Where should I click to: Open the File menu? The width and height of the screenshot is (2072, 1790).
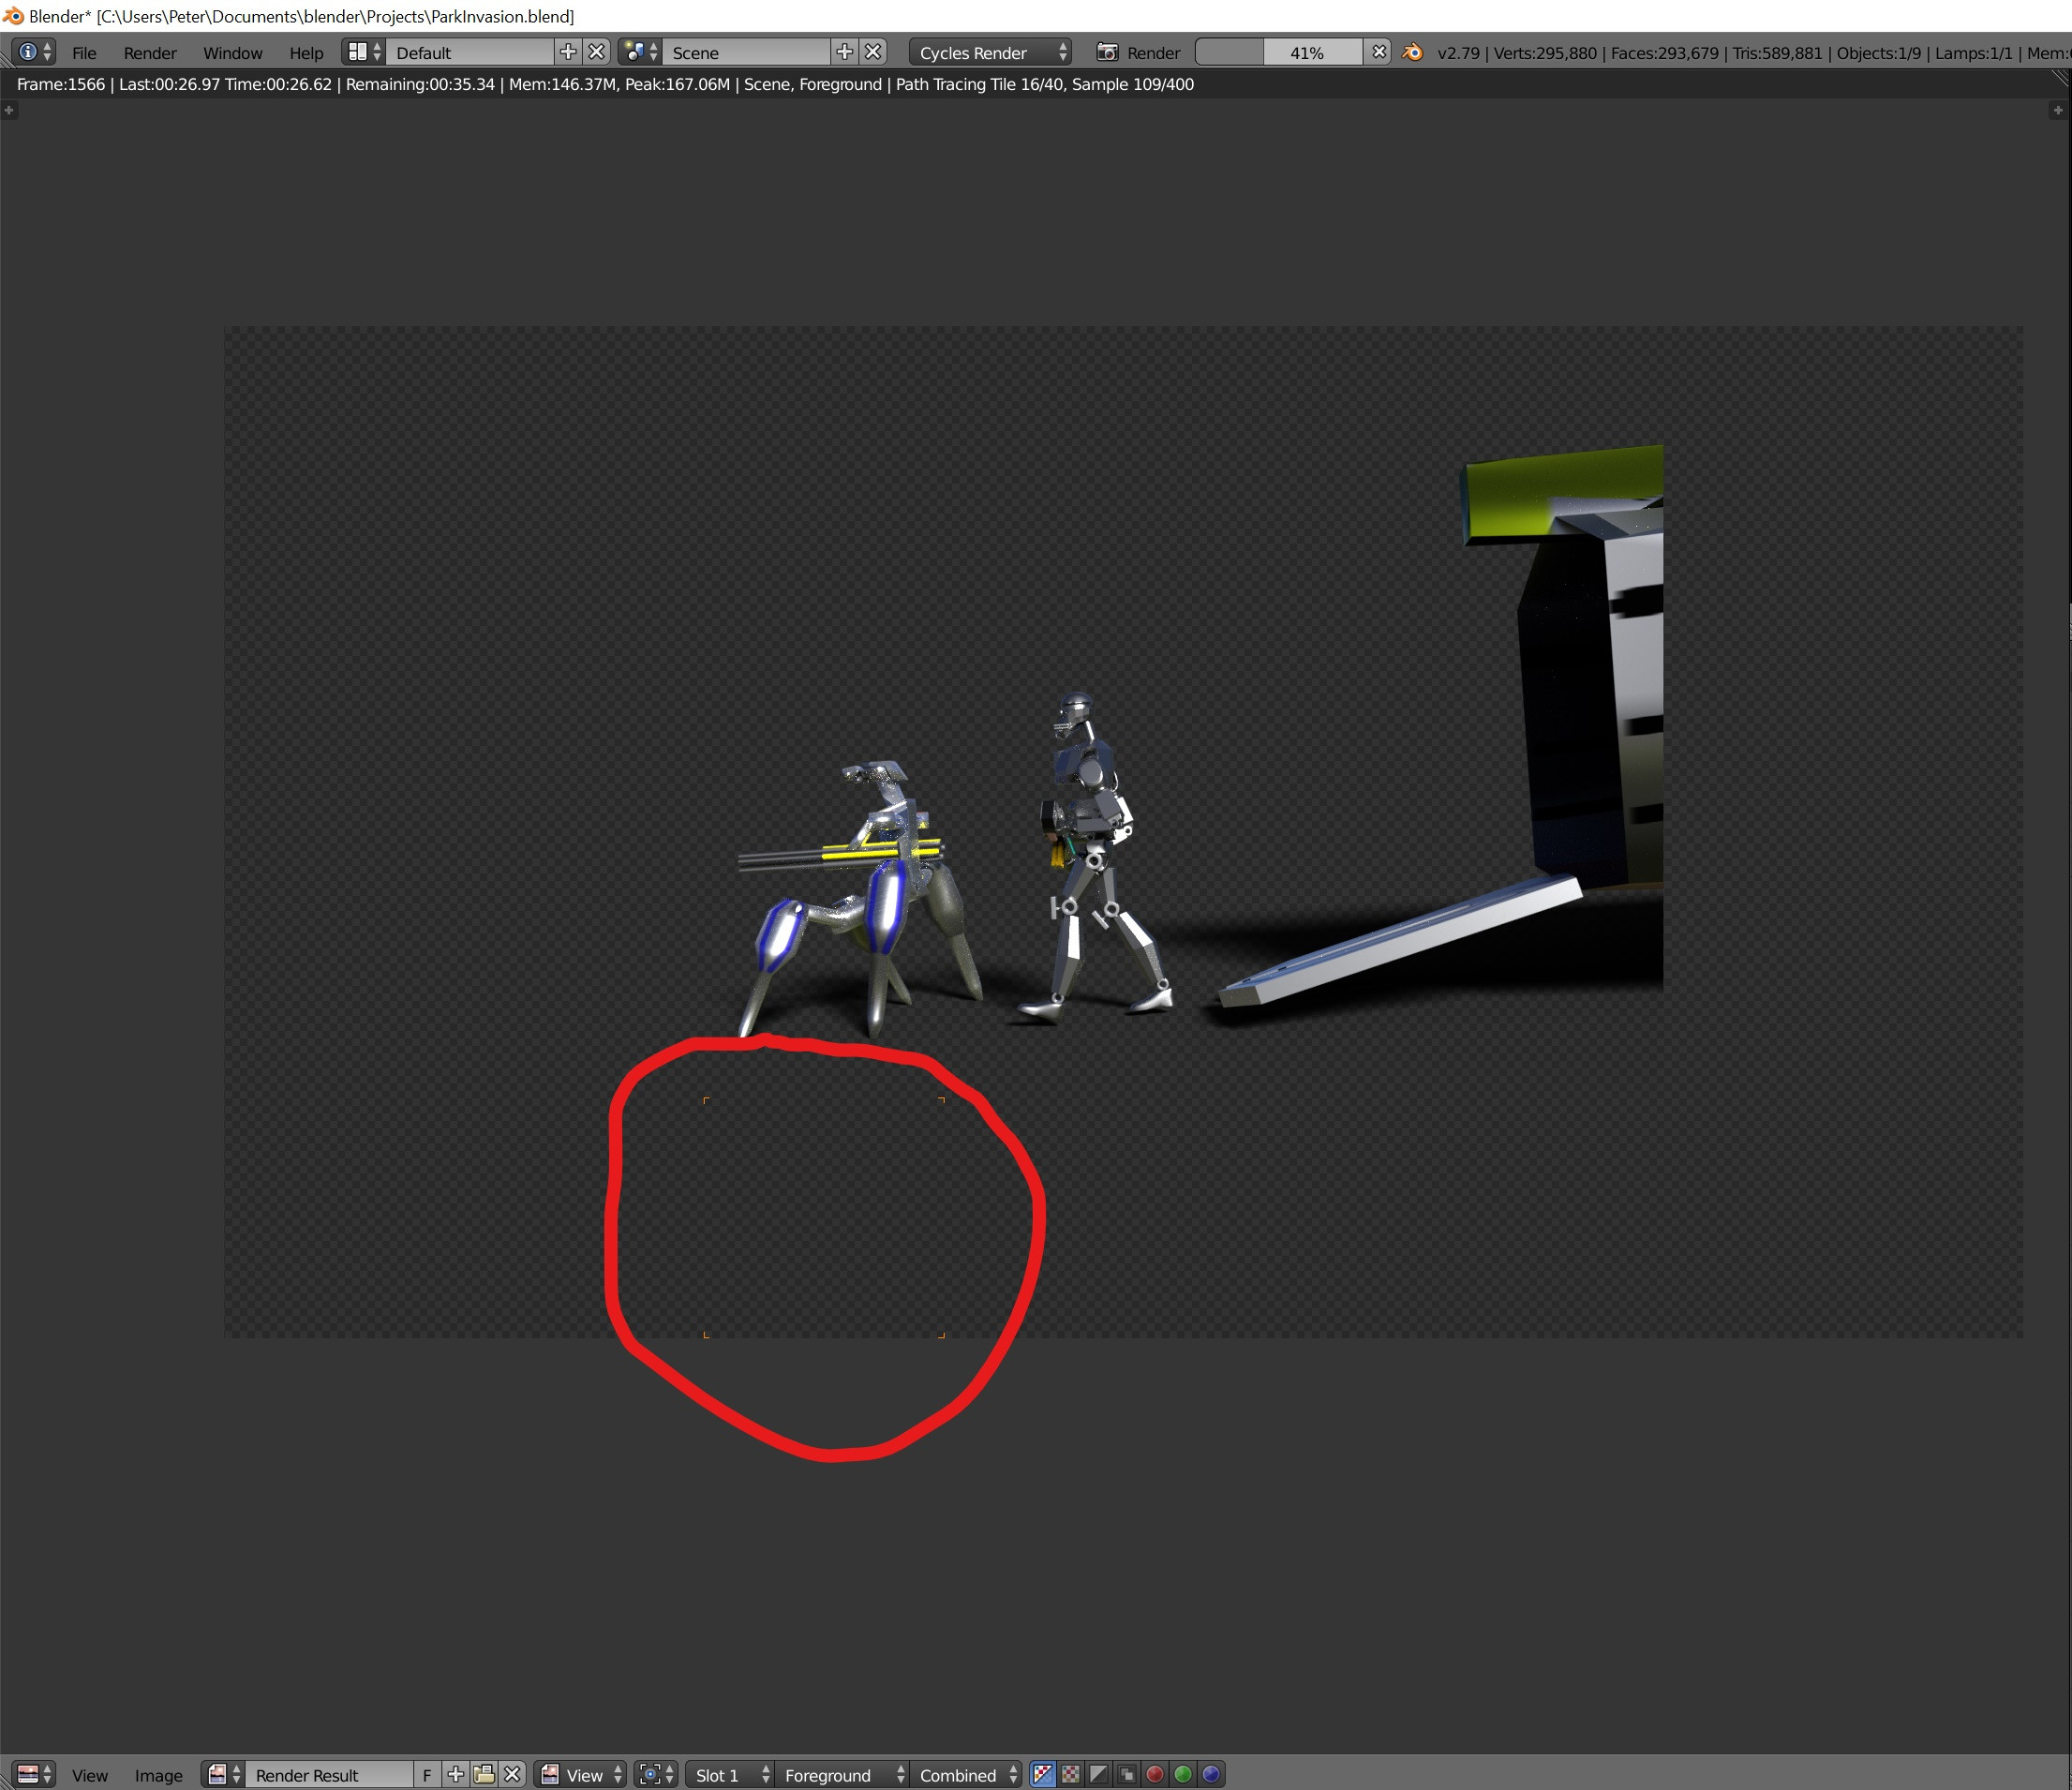(84, 53)
